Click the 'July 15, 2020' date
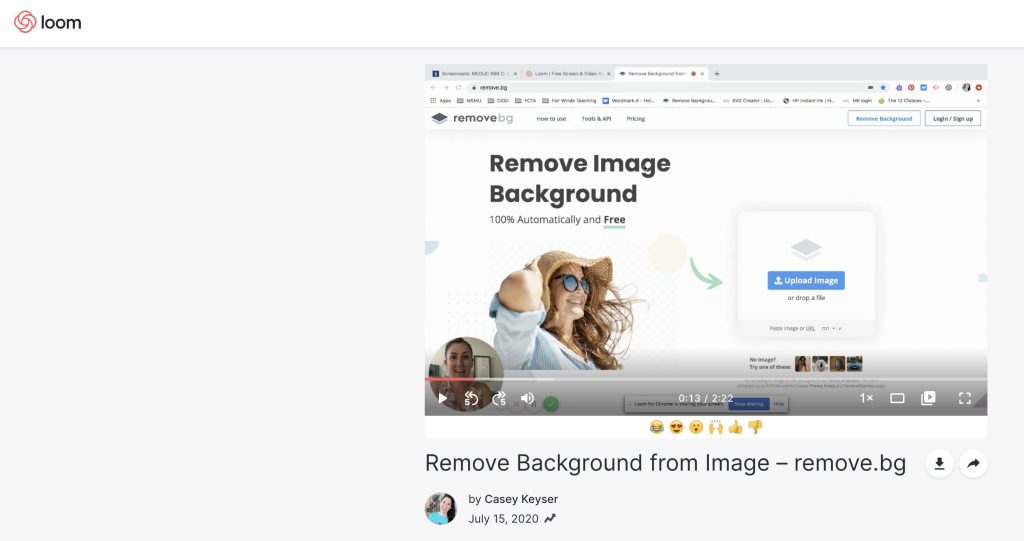 tap(504, 519)
